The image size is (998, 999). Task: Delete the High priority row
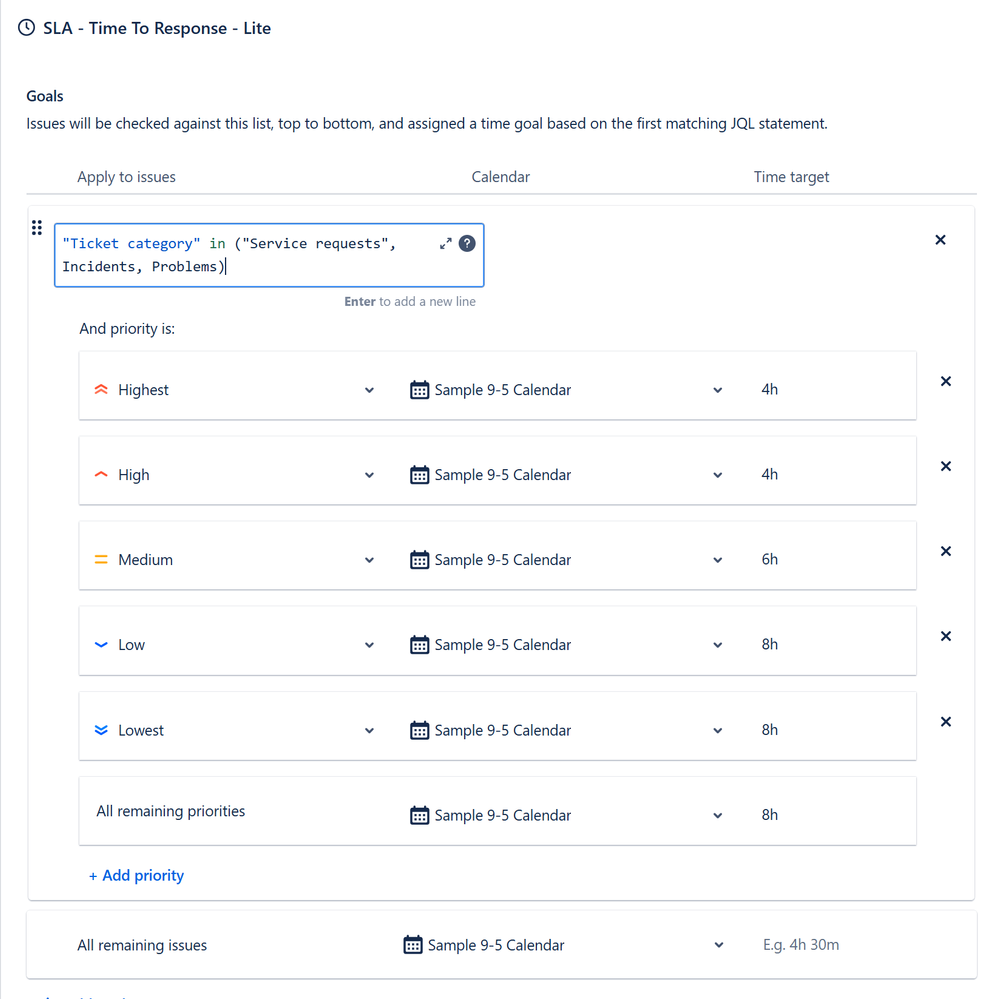tap(946, 466)
